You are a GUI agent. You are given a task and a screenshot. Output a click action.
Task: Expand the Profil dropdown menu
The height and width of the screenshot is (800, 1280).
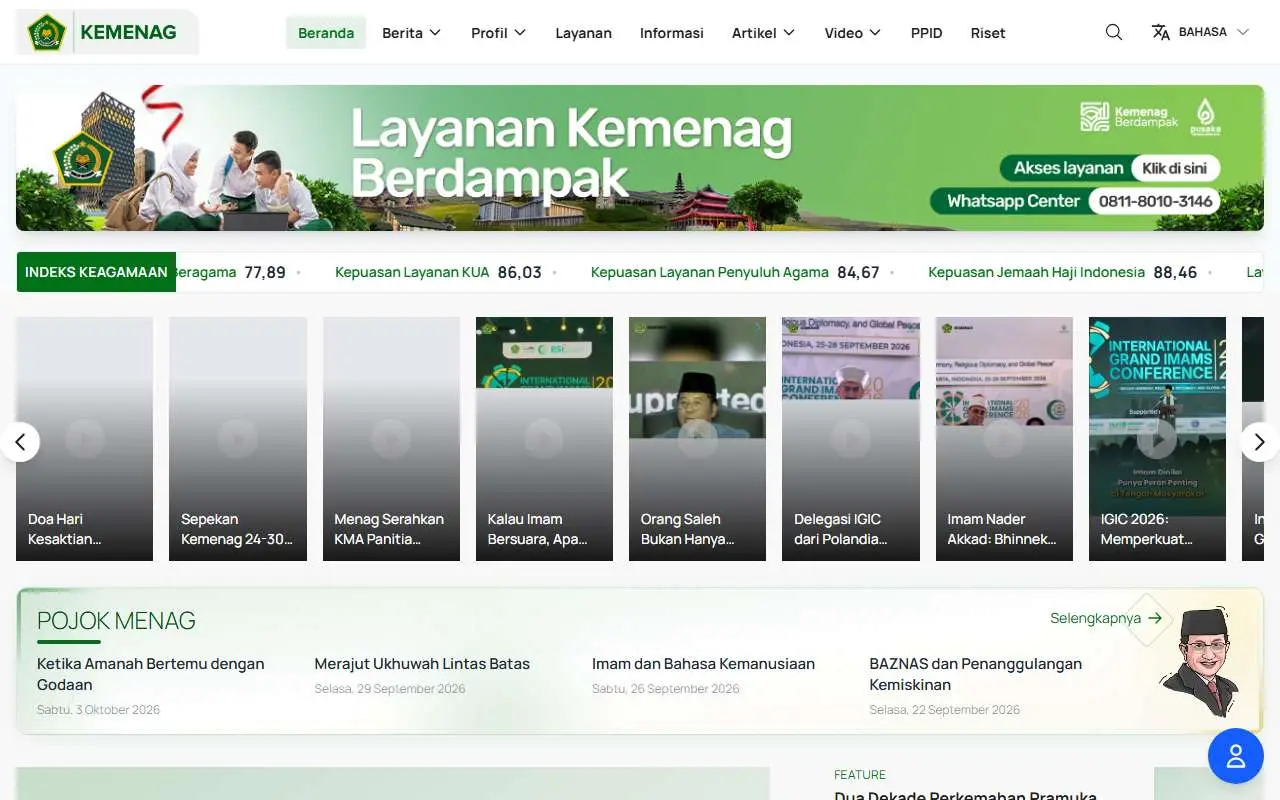[x=499, y=33]
